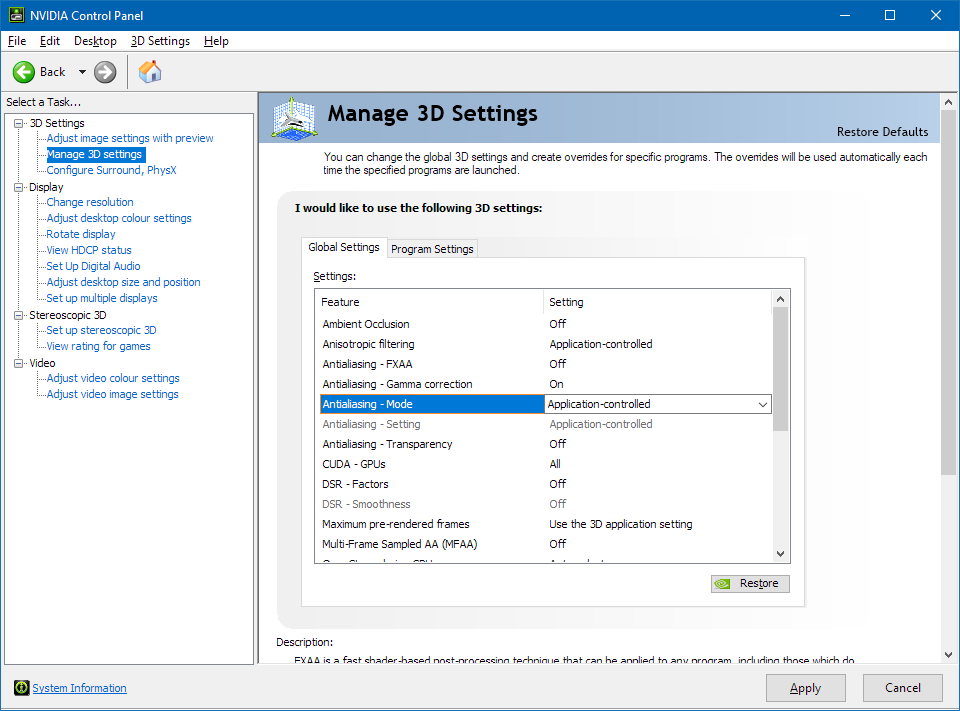Switch to the Program Settings tab

432,249
